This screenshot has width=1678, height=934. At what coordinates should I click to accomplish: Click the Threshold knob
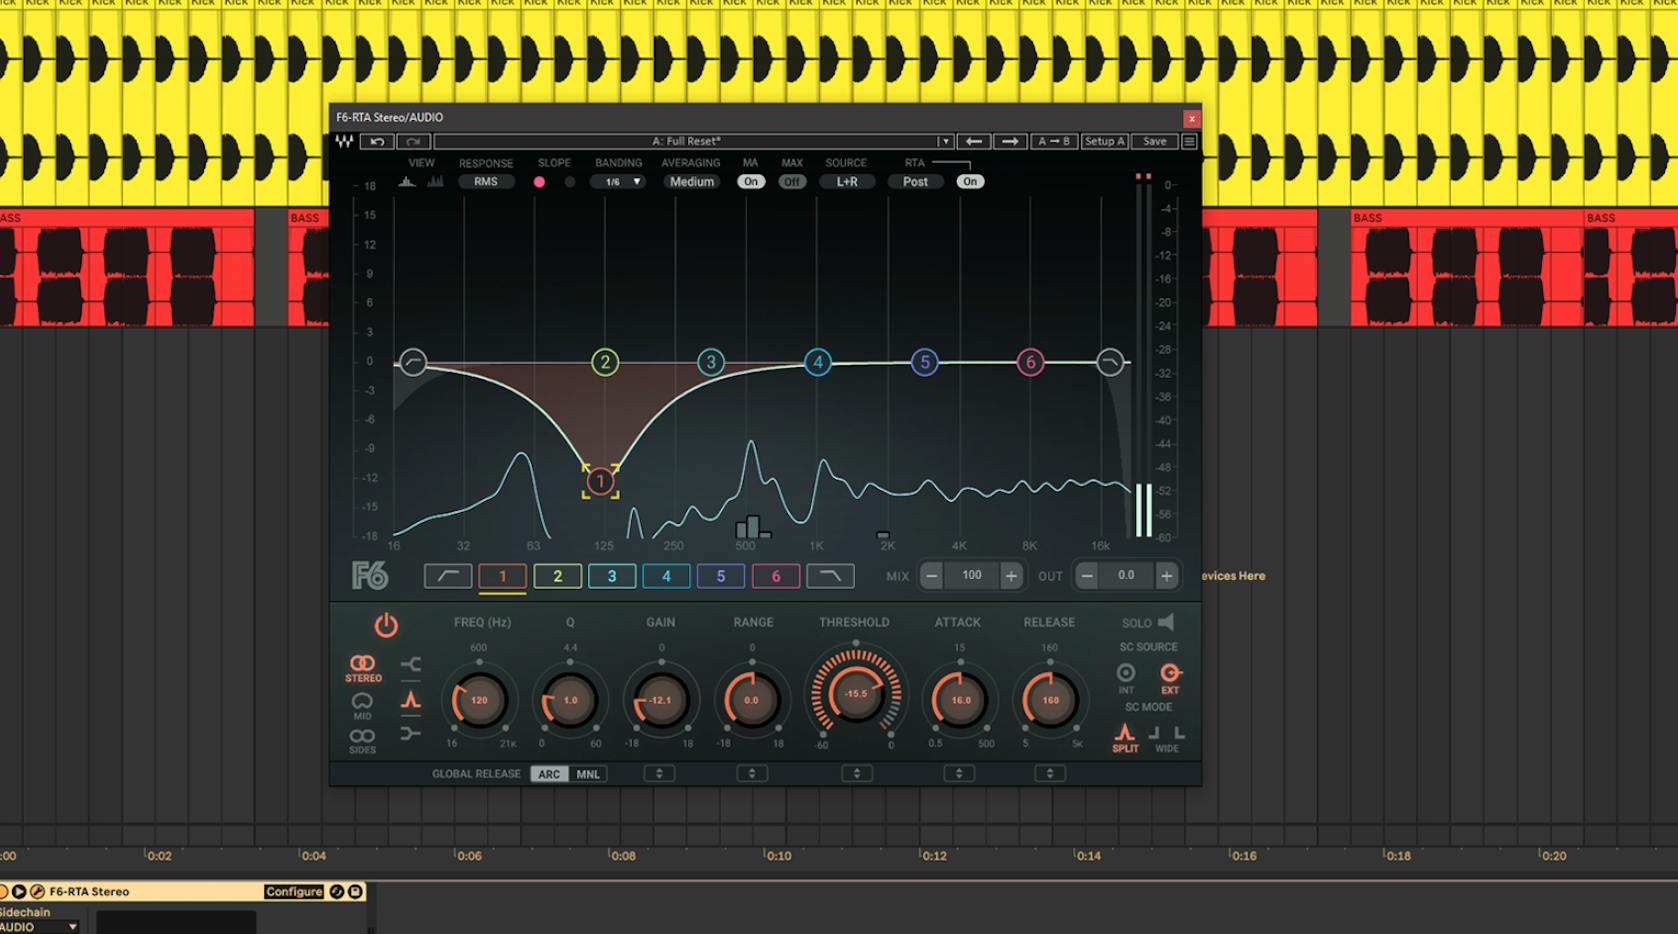[856, 693]
